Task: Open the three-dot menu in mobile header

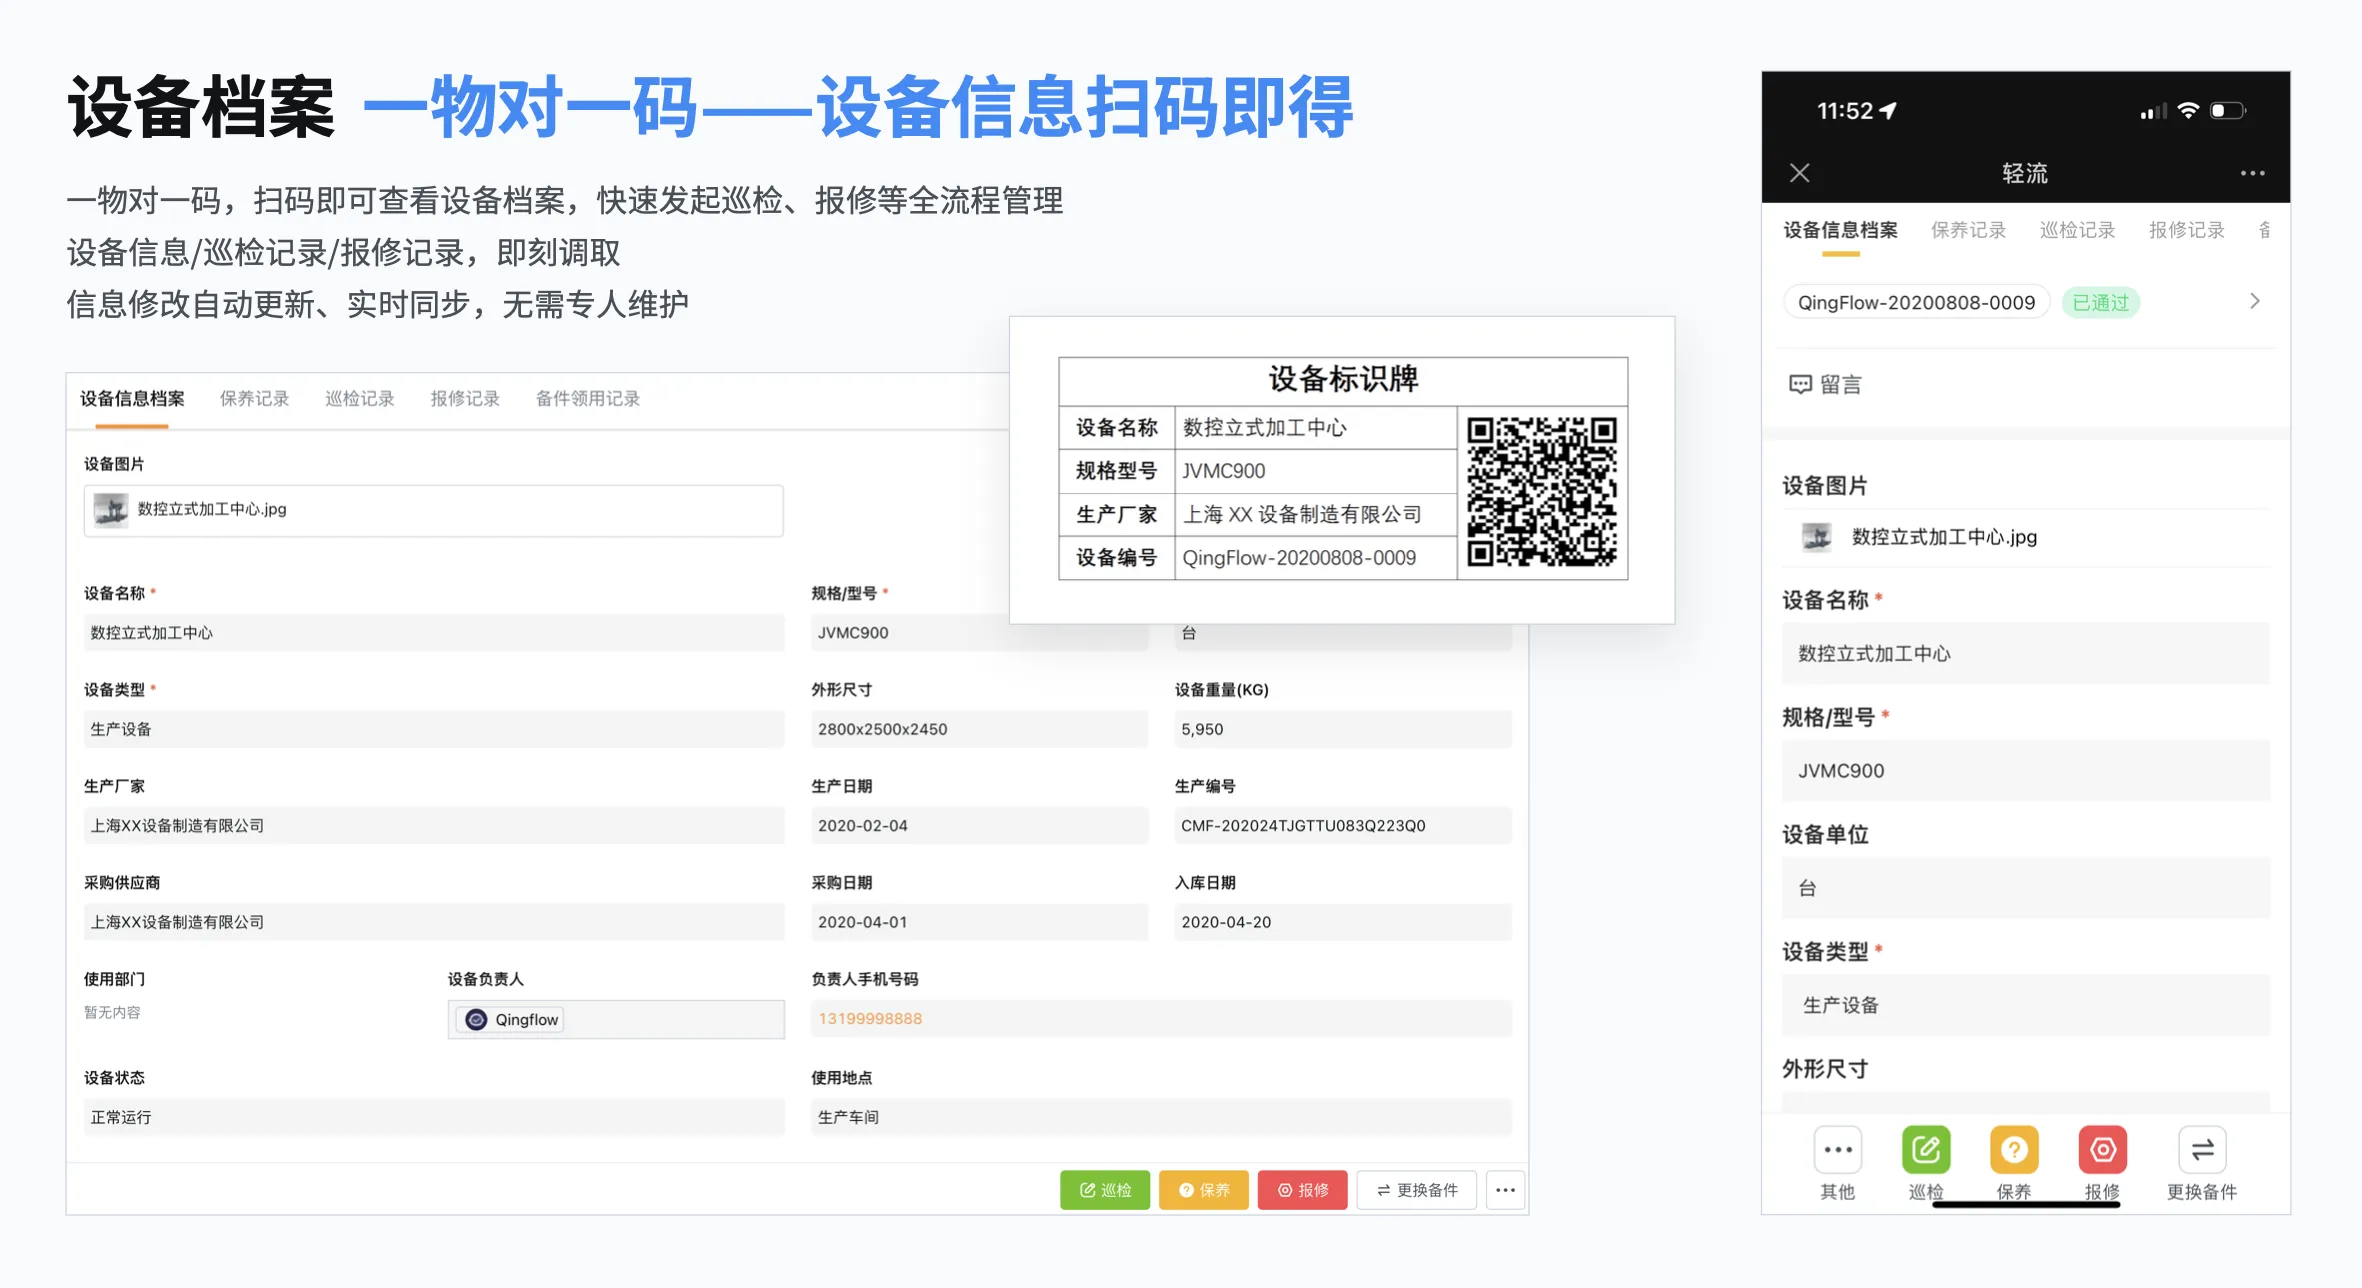Action: tap(2252, 173)
